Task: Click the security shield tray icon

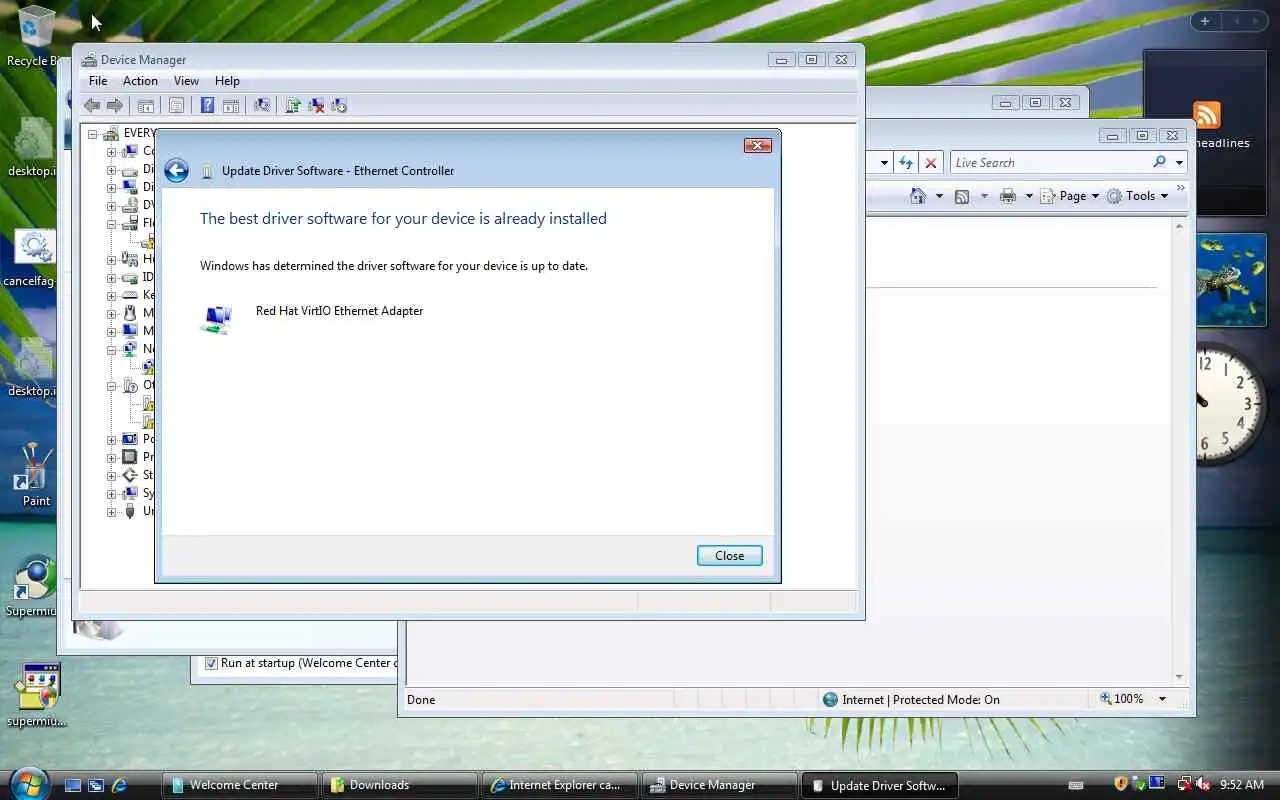Action: [1120, 785]
